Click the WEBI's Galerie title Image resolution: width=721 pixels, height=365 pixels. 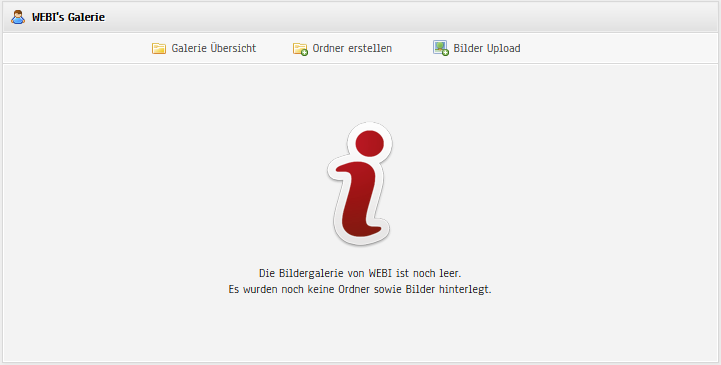pos(69,17)
